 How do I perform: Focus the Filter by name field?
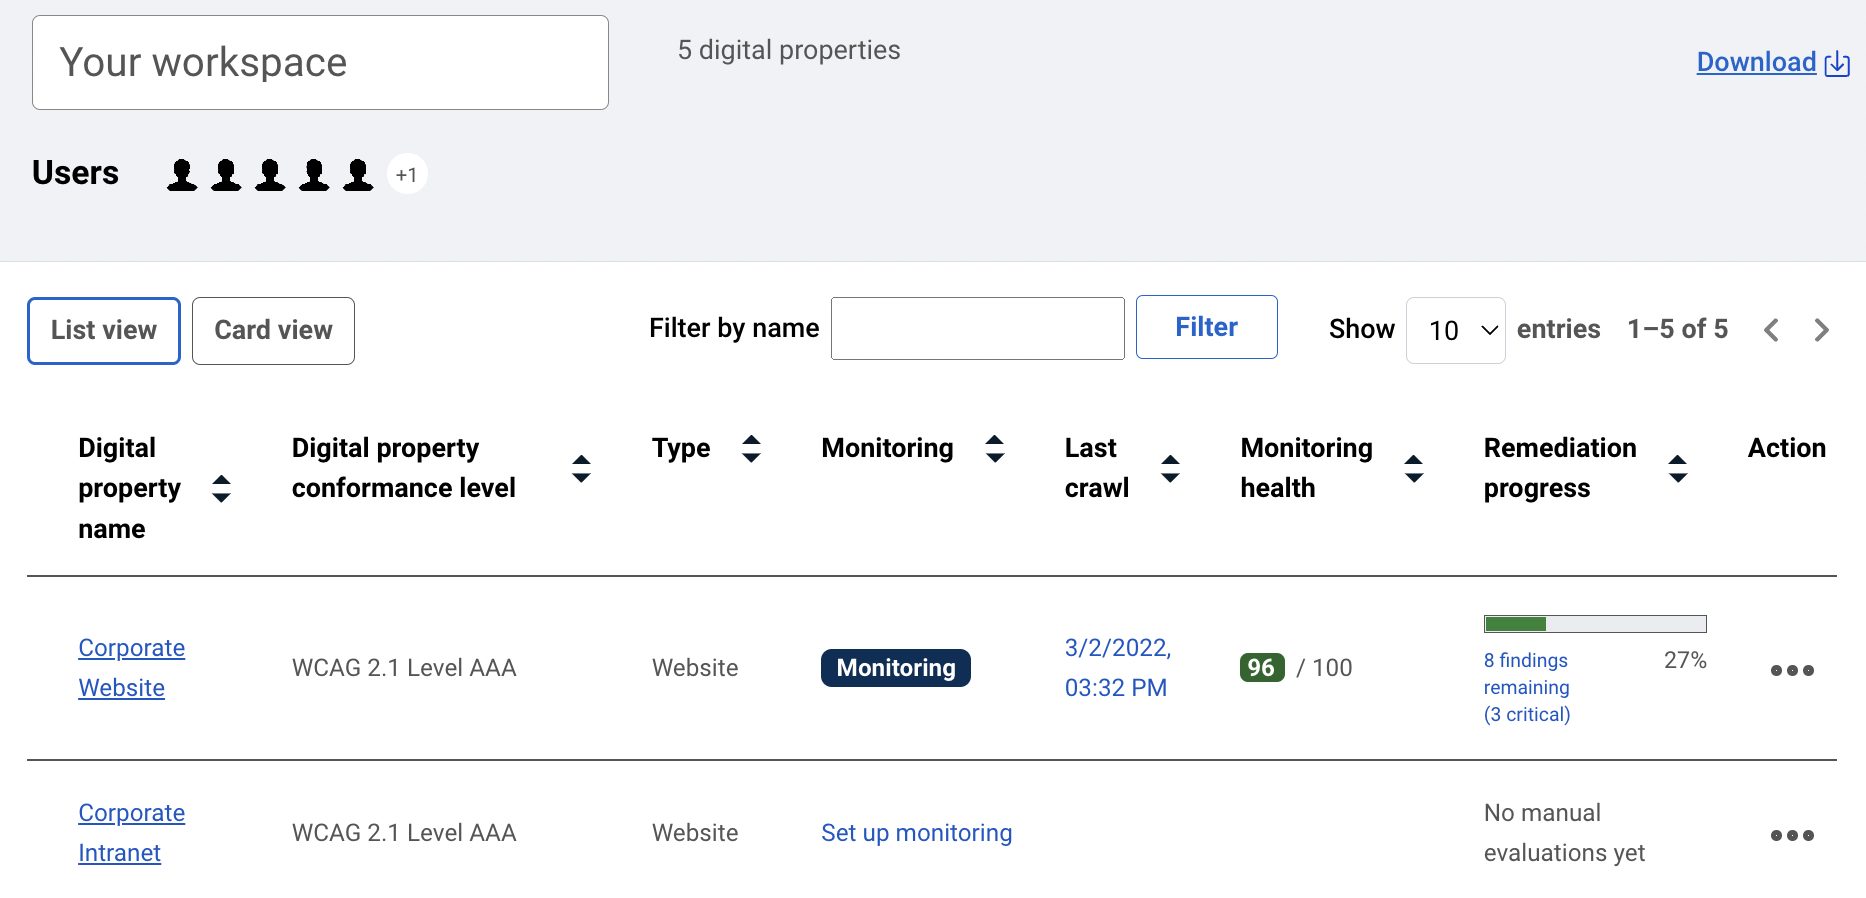(977, 328)
